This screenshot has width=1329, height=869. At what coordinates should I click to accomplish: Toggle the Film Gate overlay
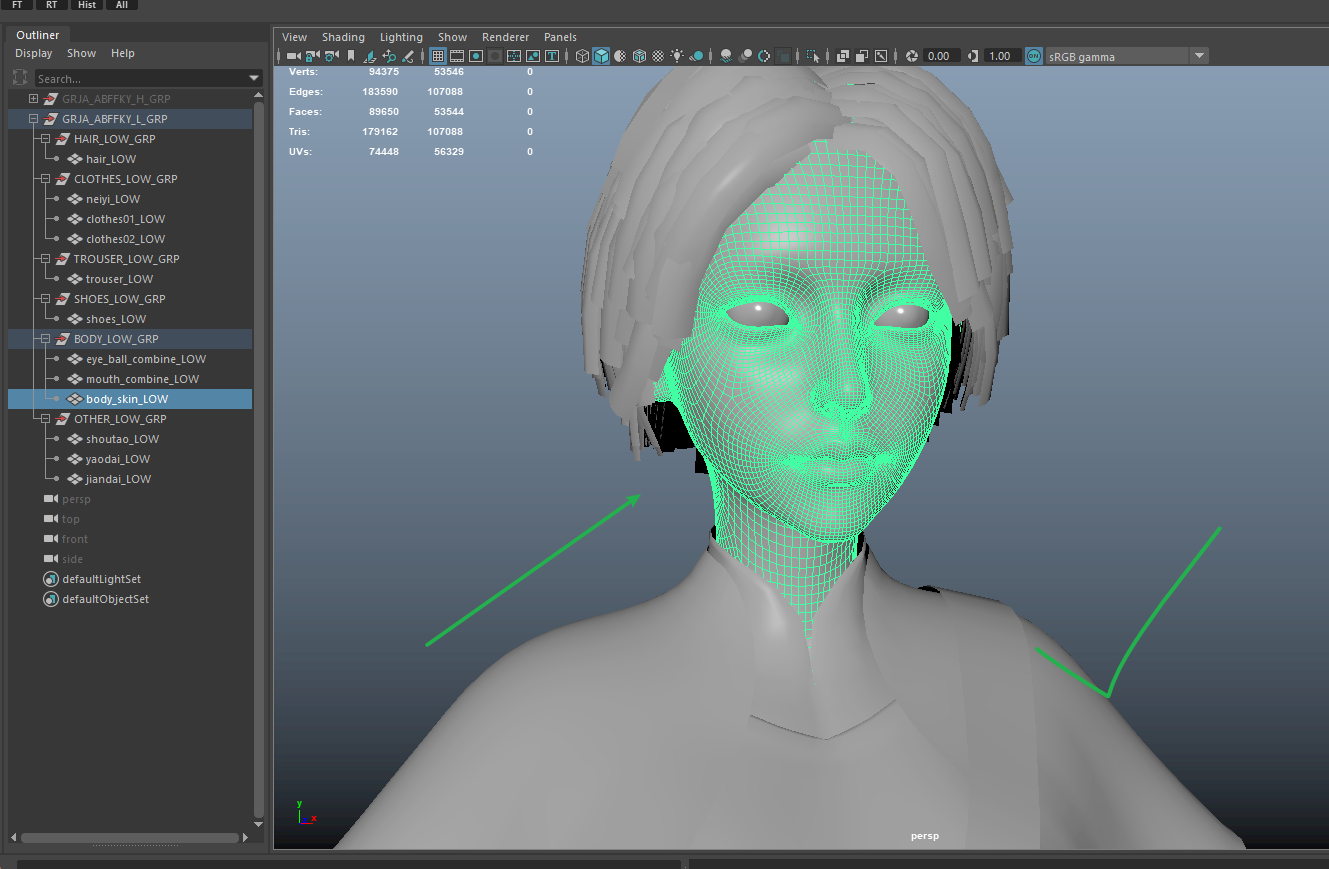457,56
